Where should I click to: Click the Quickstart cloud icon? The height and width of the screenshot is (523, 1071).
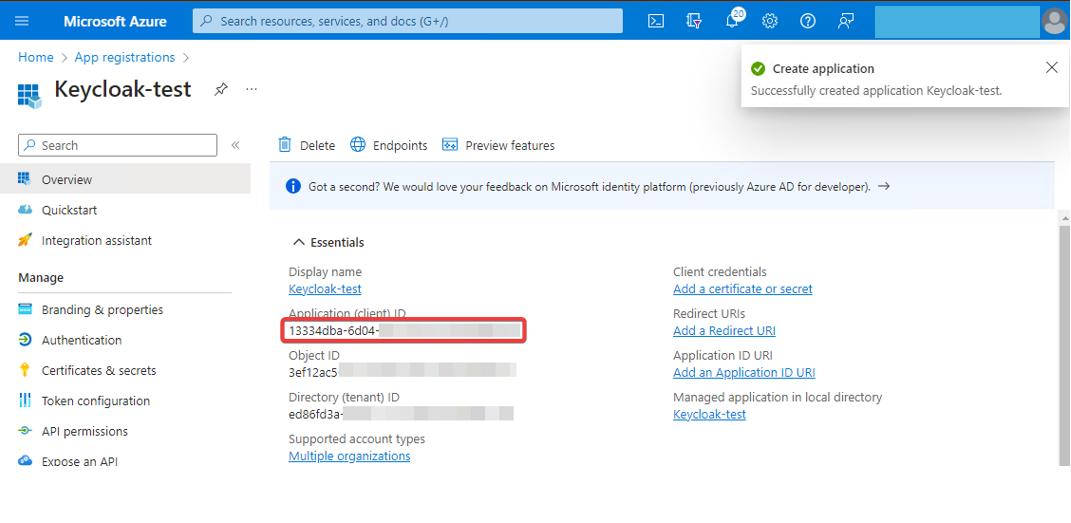click(x=25, y=210)
